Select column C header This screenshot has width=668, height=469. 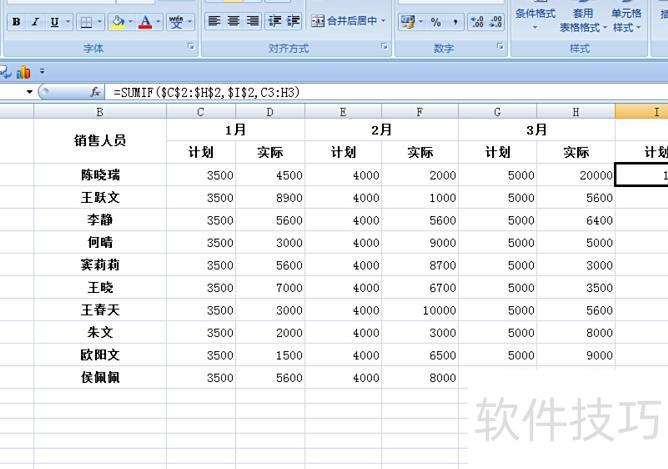tap(201, 112)
